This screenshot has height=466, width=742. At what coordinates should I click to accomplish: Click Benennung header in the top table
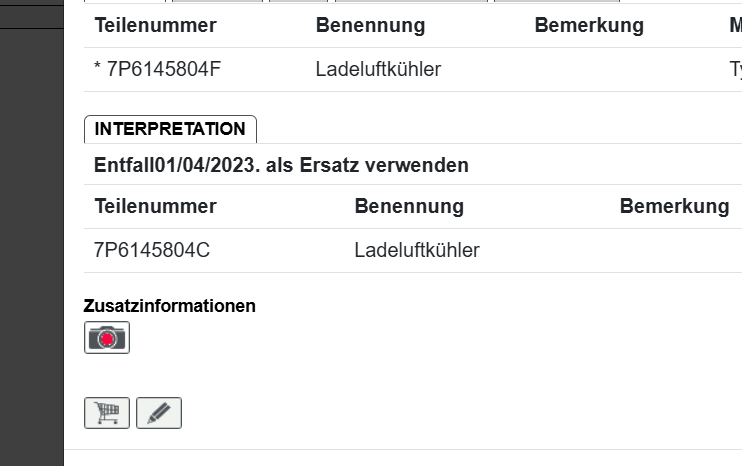pos(370,25)
